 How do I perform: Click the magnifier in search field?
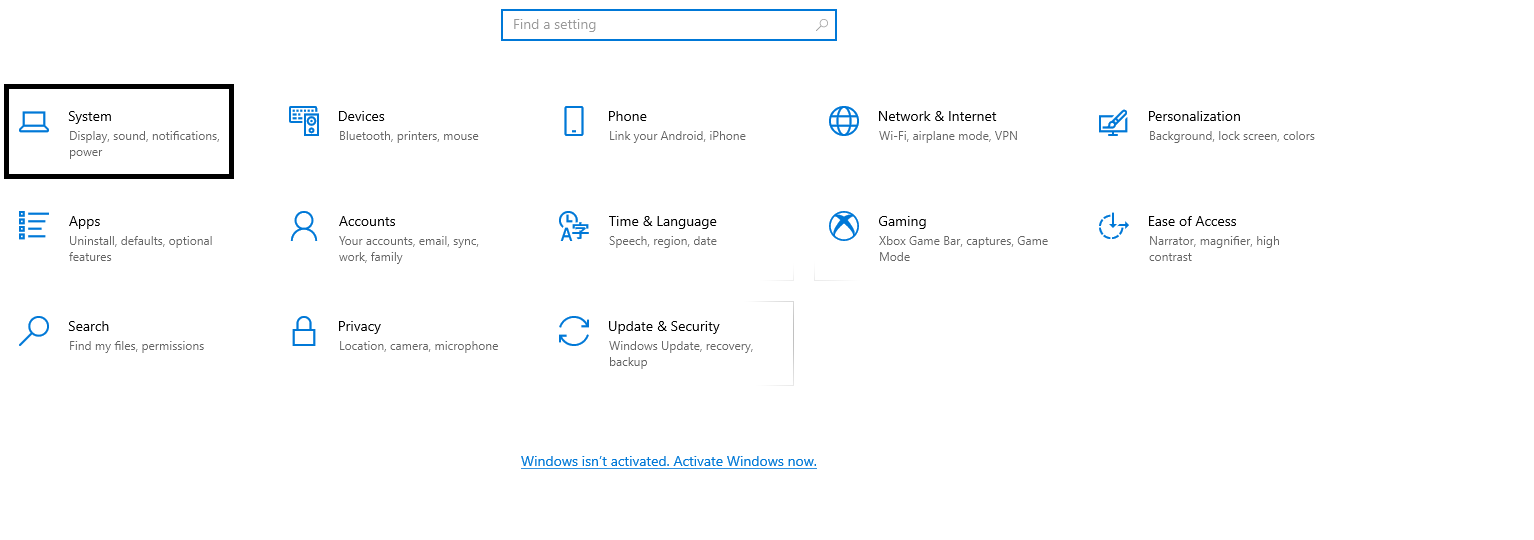[x=822, y=25]
